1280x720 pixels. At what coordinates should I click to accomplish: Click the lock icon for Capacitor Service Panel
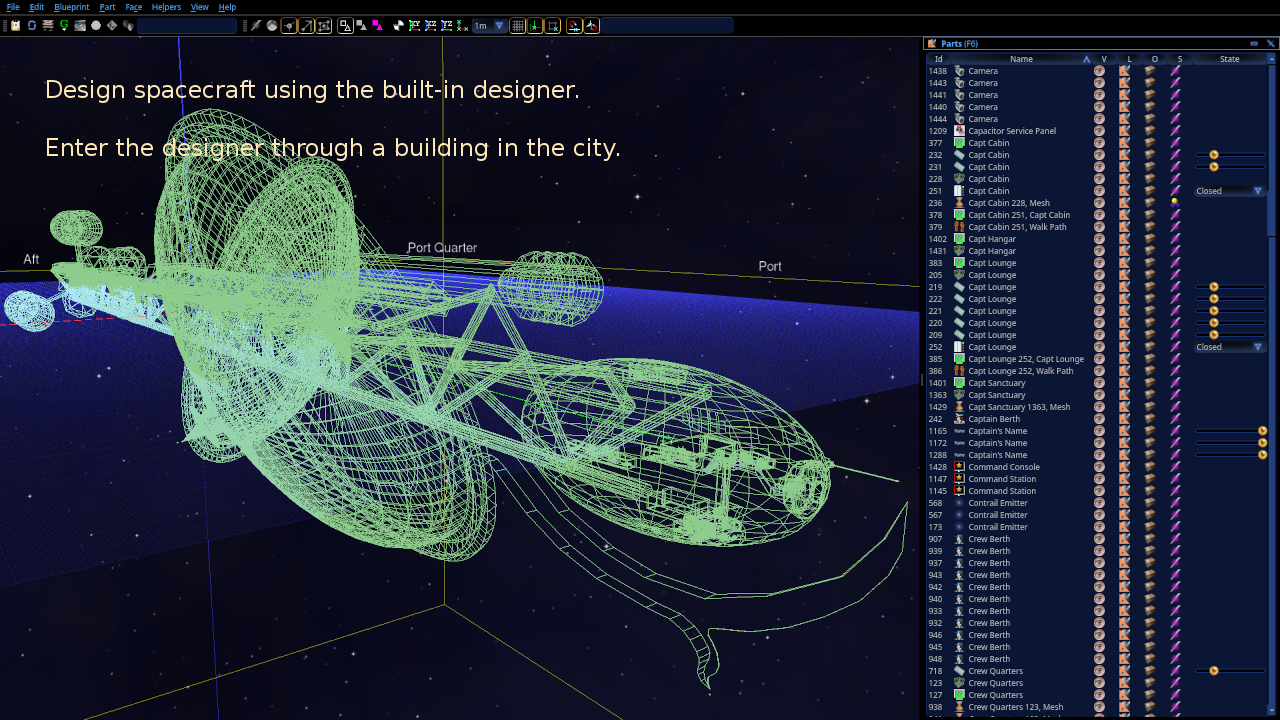[x=1124, y=131]
